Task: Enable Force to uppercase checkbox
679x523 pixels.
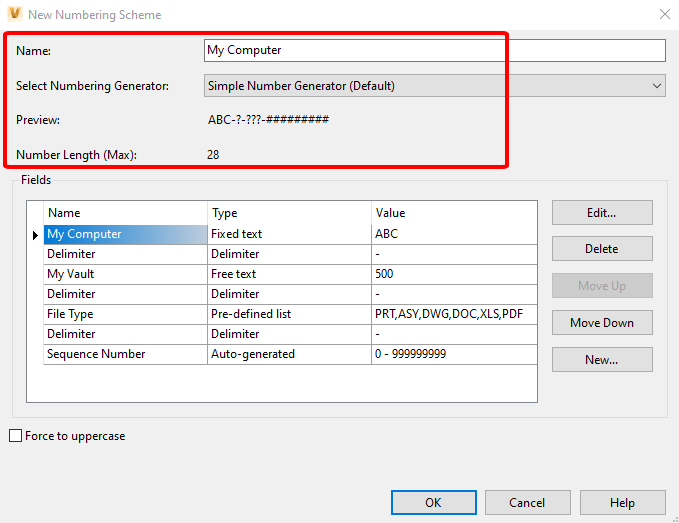Action: pyautogui.click(x=16, y=436)
